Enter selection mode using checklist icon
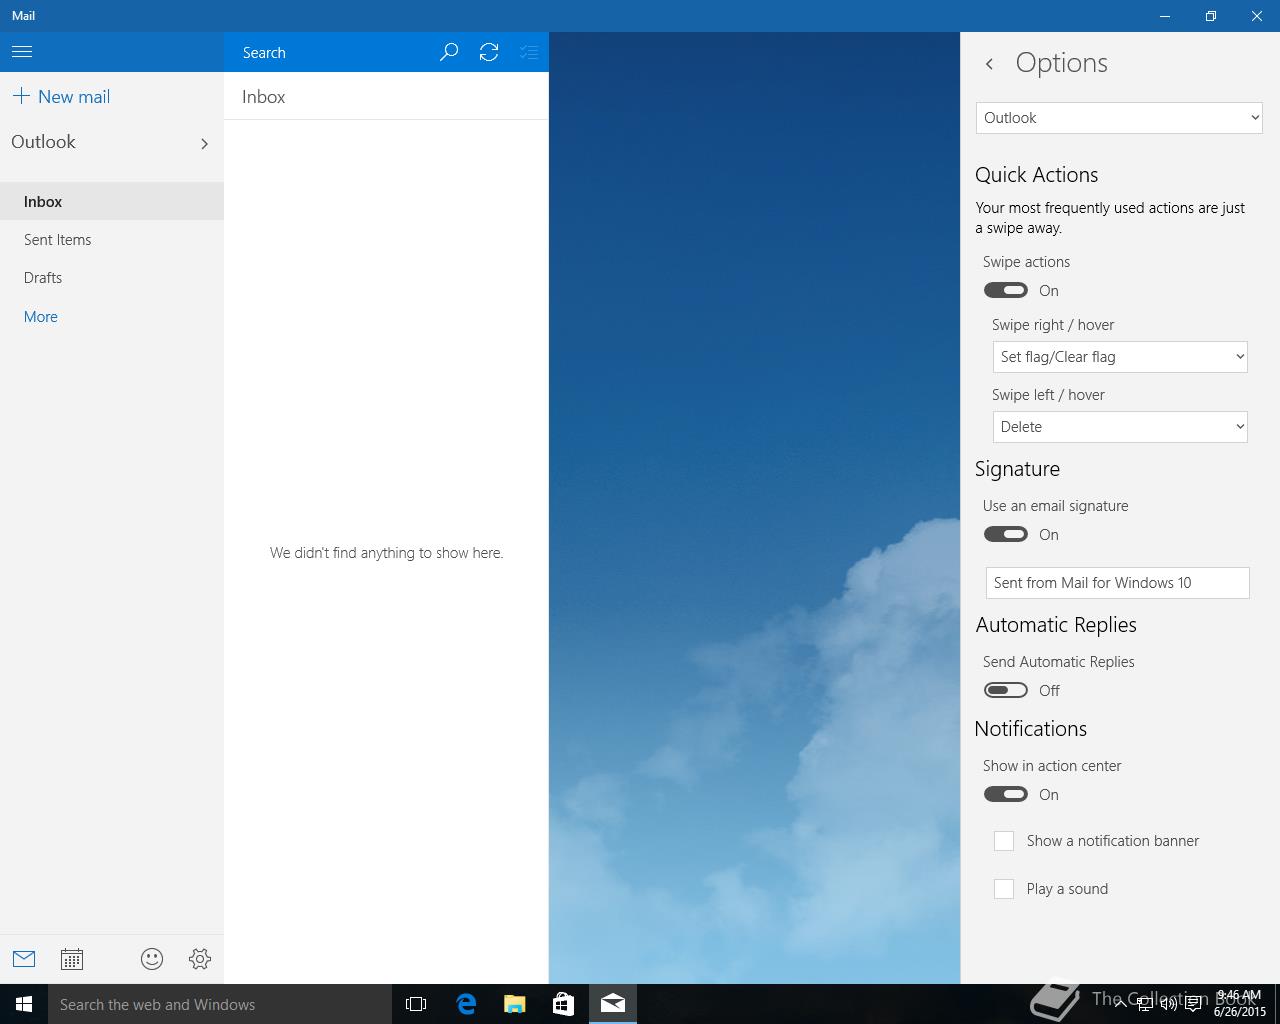 coord(529,52)
